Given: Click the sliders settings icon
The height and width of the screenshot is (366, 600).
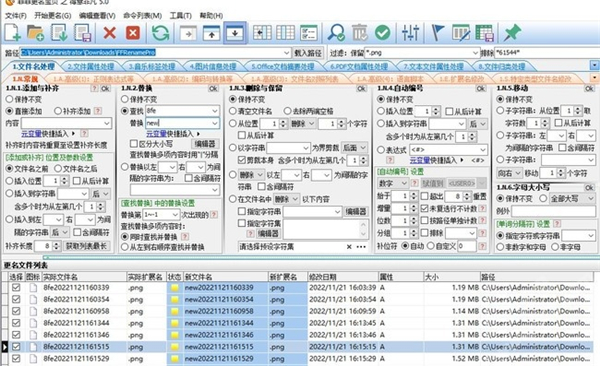Looking at the screenshot, I should pyautogui.click(x=410, y=33).
